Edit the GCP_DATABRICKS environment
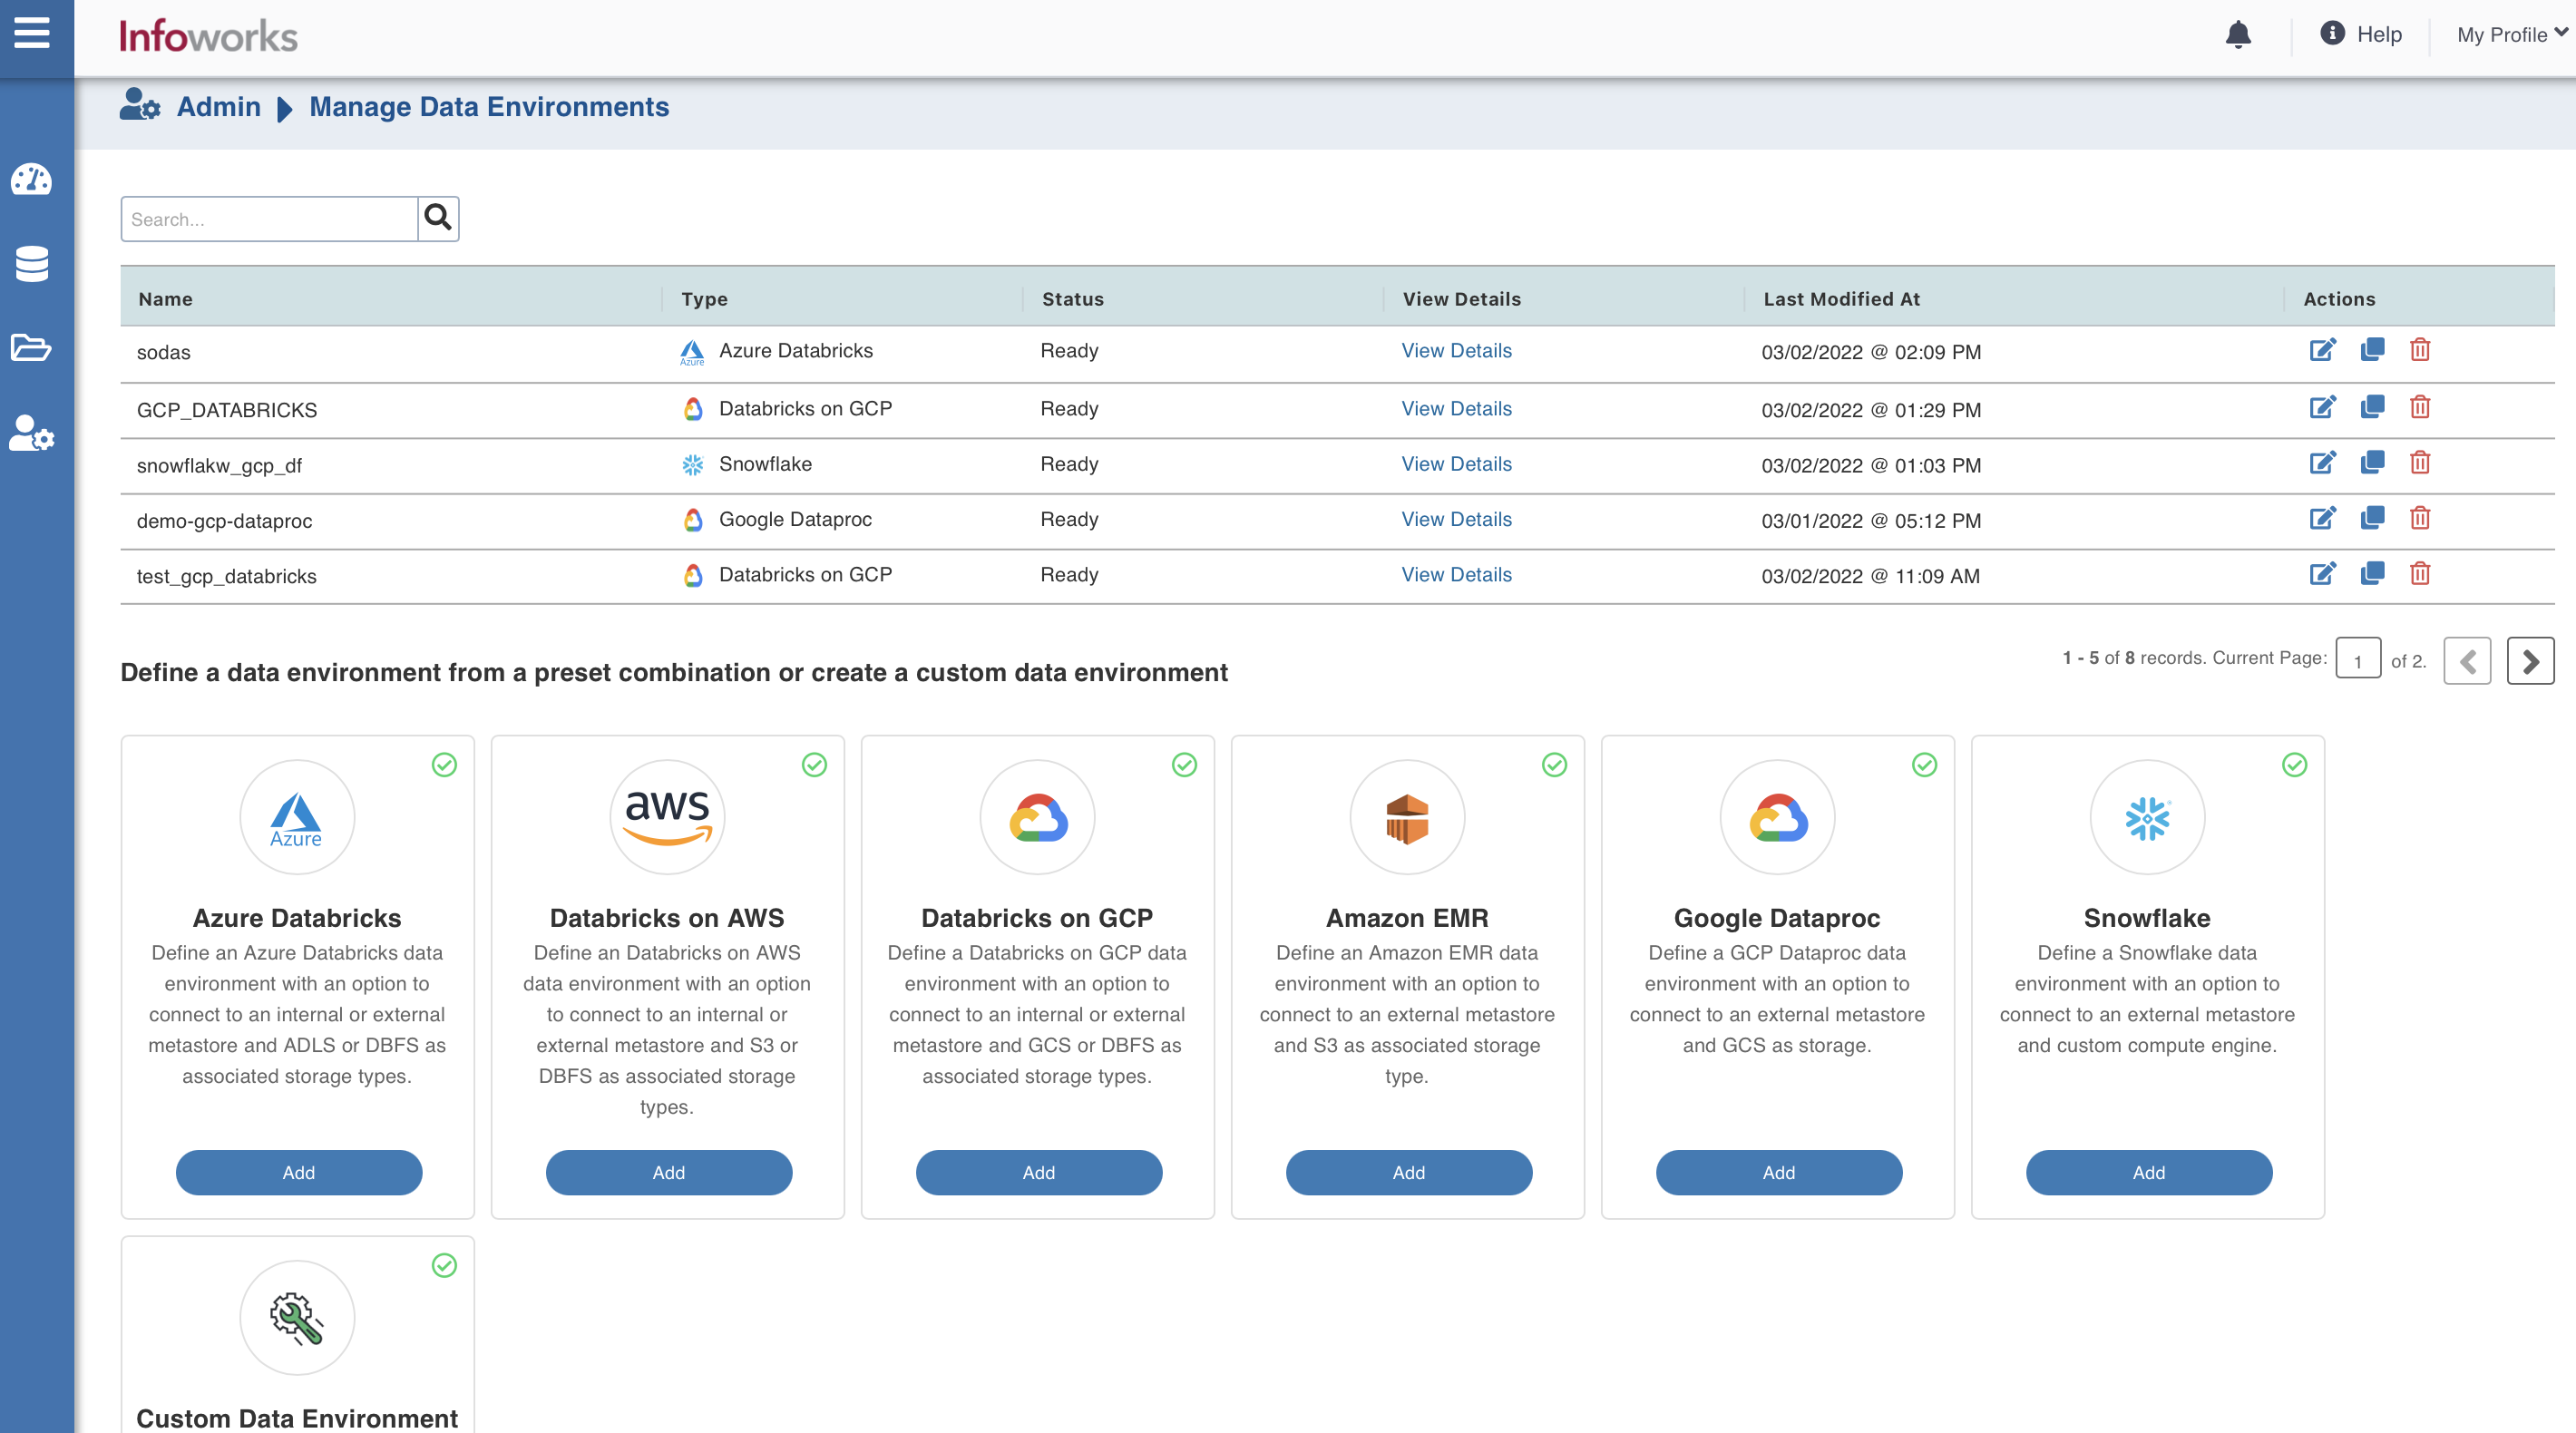Image resolution: width=2576 pixels, height=1433 pixels. 2322,408
